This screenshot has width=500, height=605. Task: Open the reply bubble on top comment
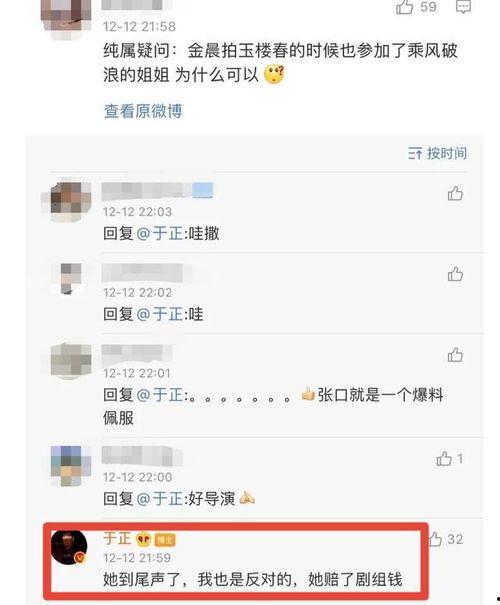point(463,6)
